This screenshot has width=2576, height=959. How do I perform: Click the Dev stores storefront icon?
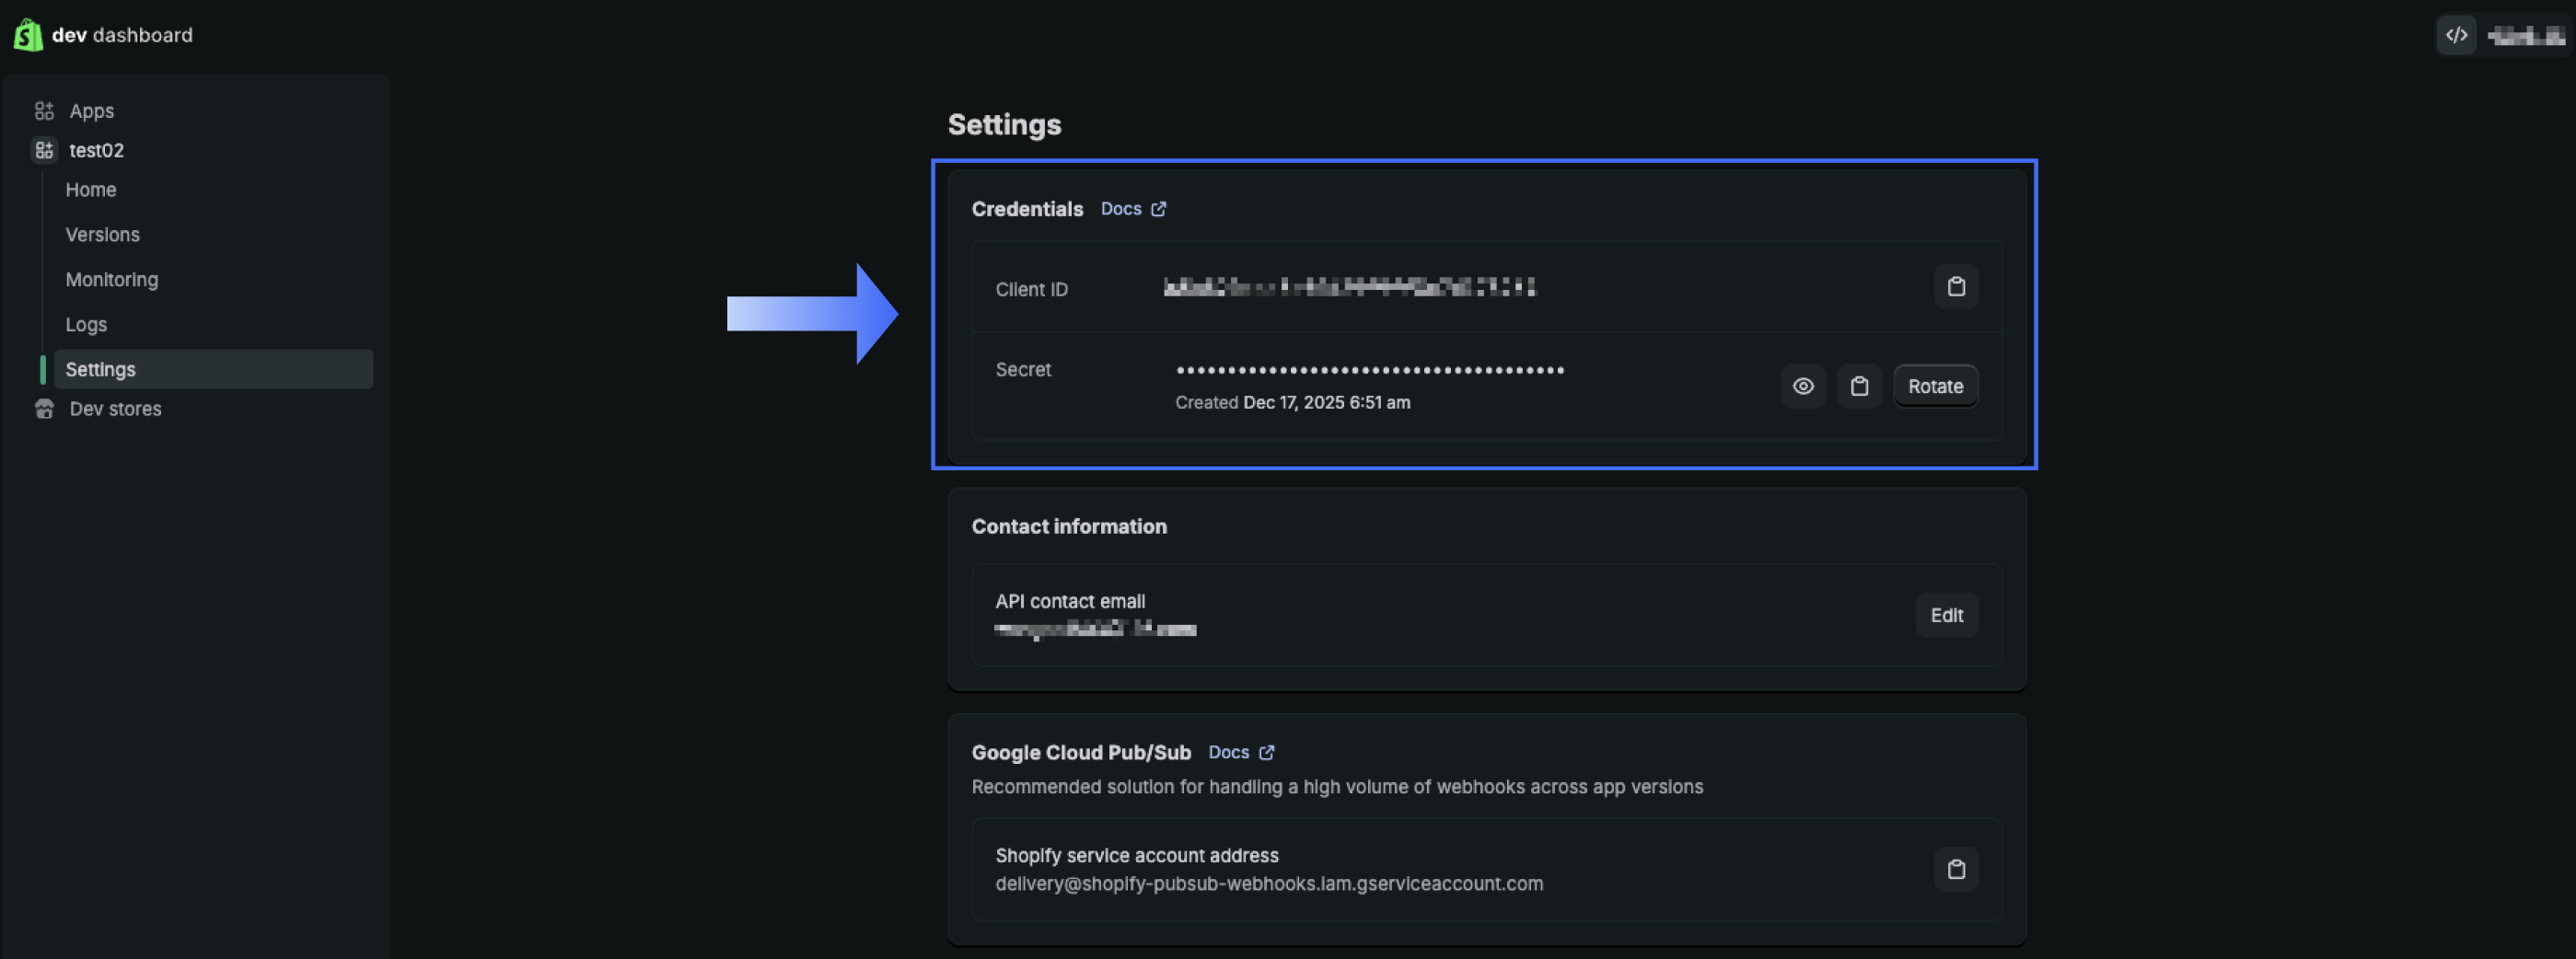(44, 409)
